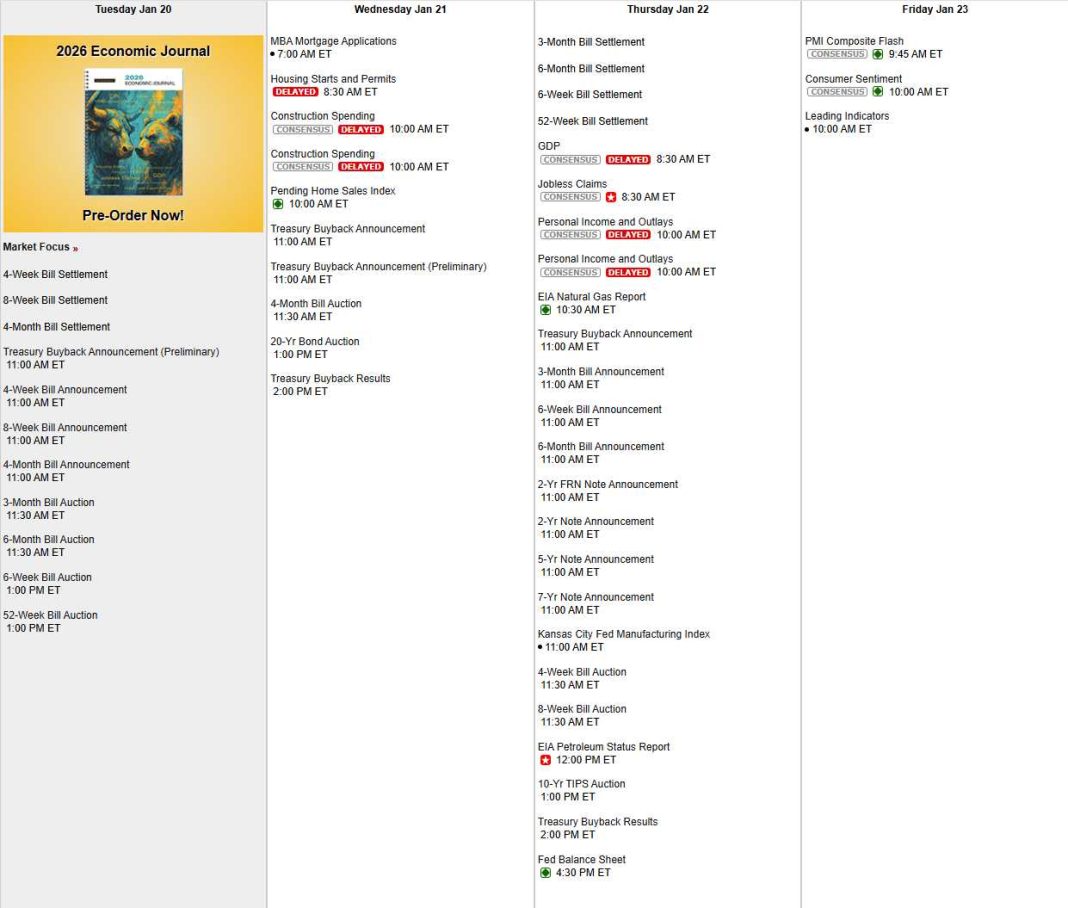Click Pre-Order Now on the journal ad
The height and width of the screenshot is (908, 1068).
click(x=133, y=215)
